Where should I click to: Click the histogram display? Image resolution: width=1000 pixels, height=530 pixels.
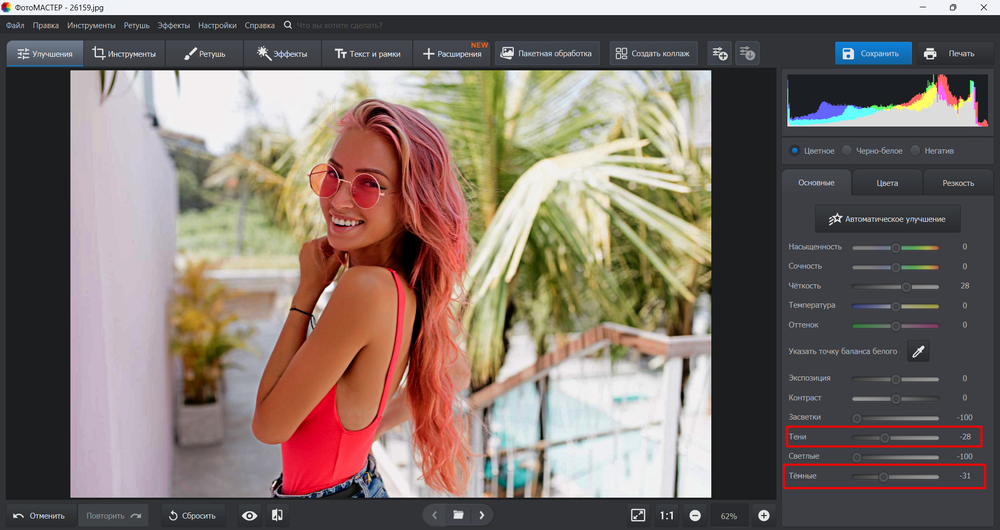pos(887,100)
